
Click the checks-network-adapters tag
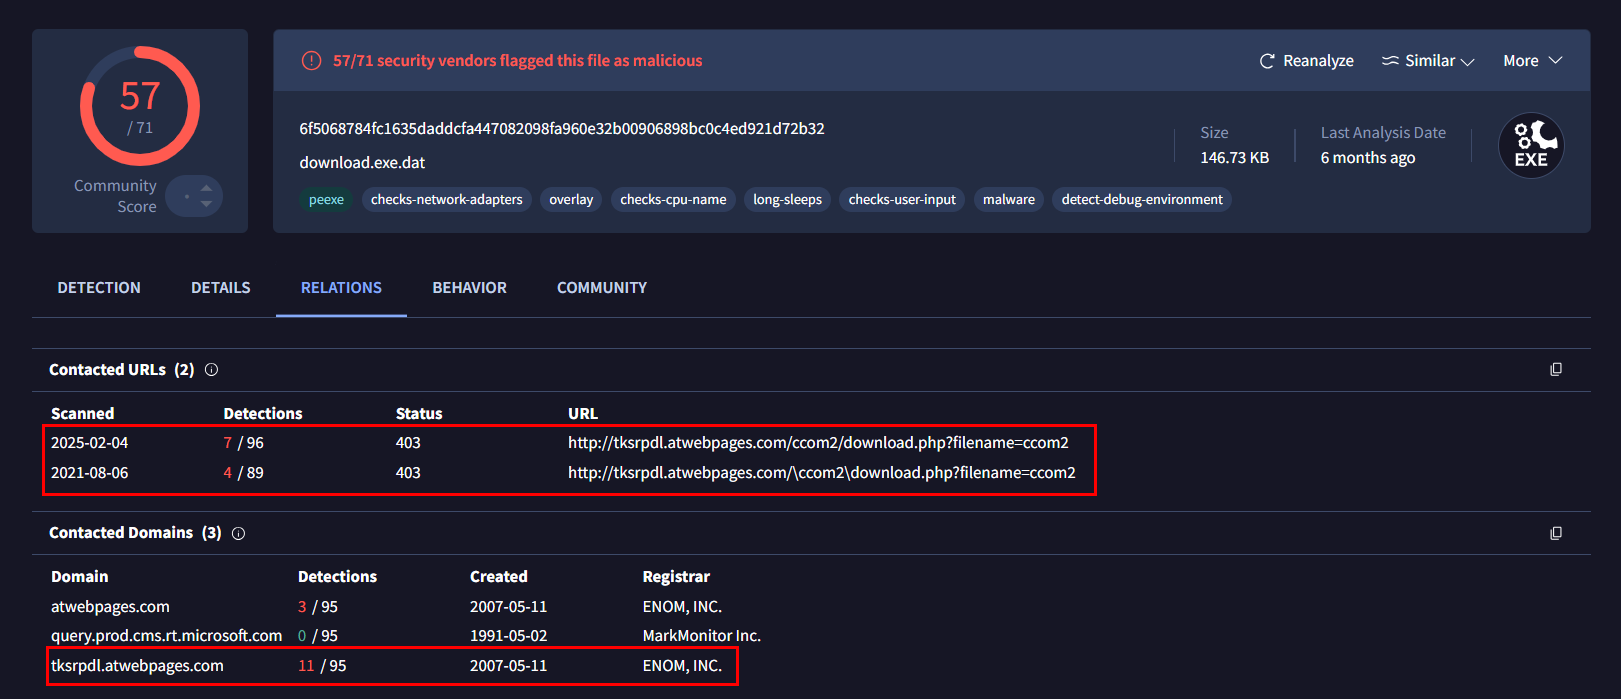tap(446, 200)
